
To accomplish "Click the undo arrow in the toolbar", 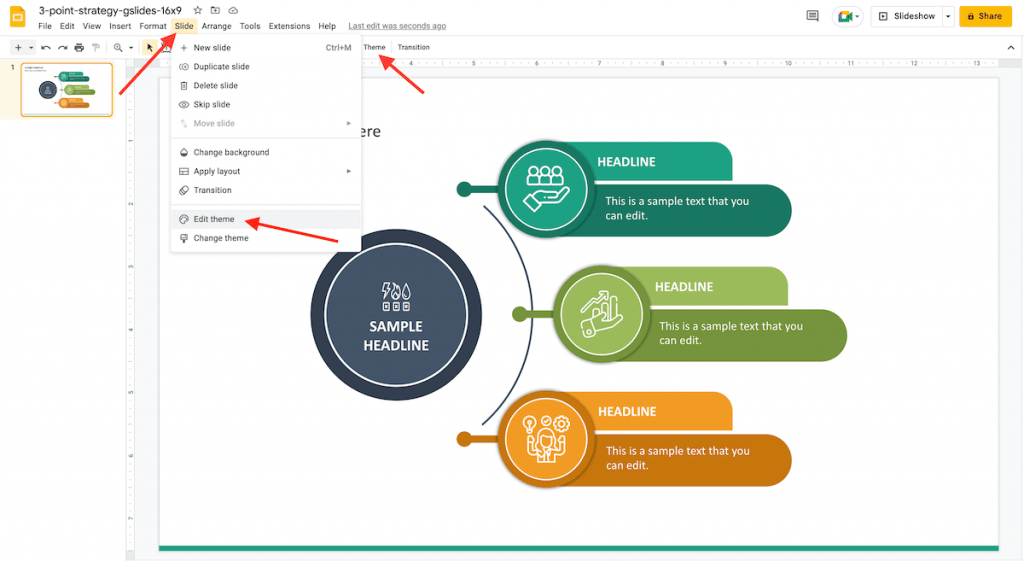I will 46,47.
